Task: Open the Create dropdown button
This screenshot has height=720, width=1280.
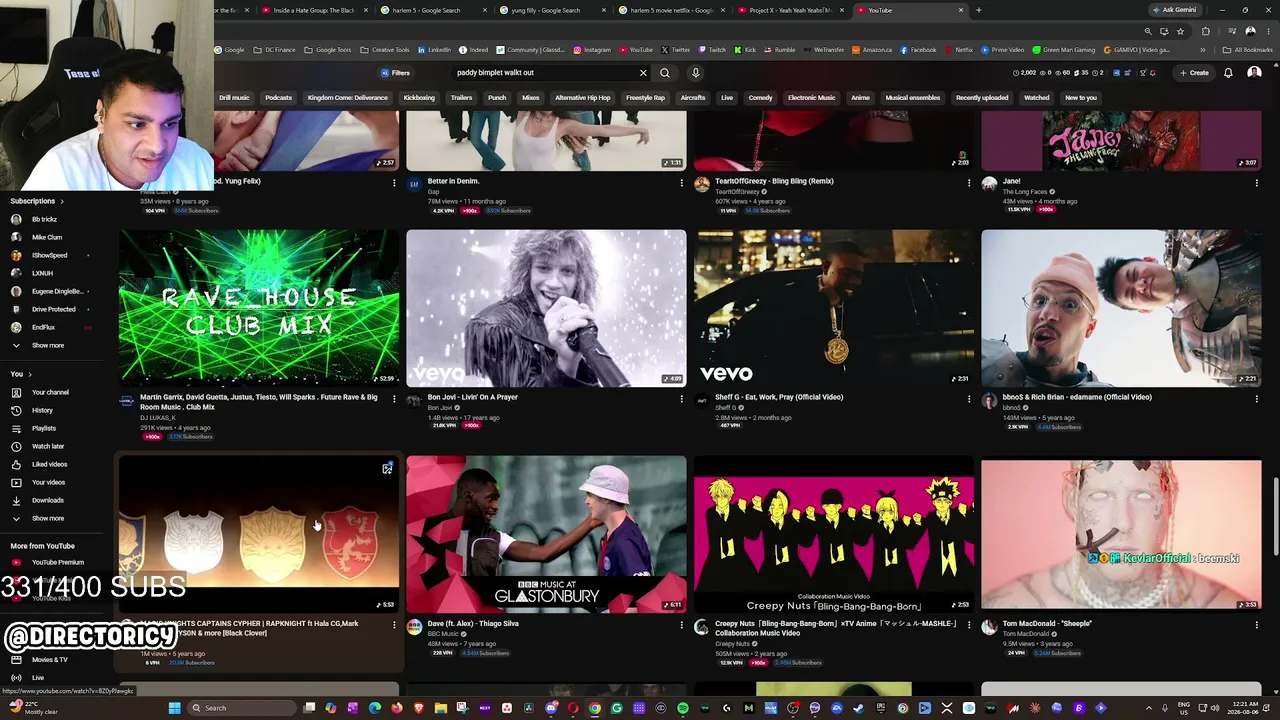Action: pyautogui.click(x=1194, y=73)
